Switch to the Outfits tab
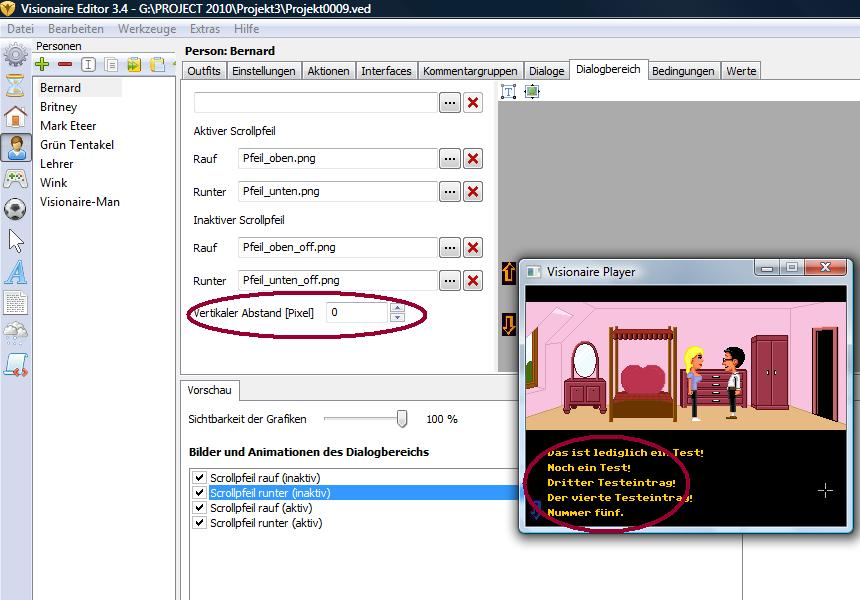 (x=203, y=71)
